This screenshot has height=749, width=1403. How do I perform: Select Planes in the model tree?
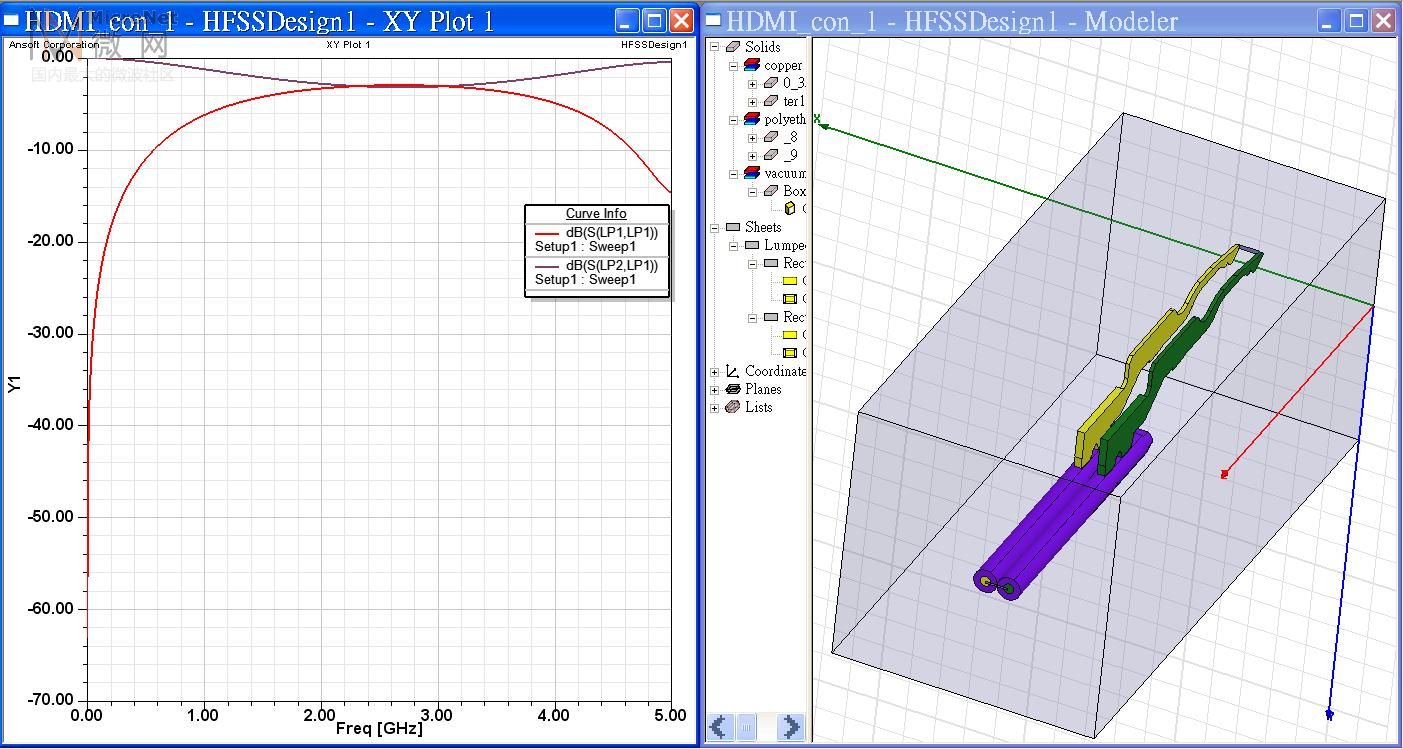763,389
